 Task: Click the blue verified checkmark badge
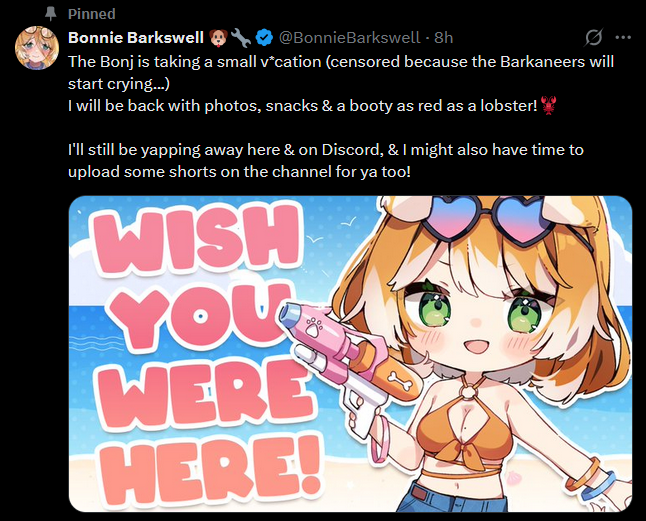pos(264,38)
